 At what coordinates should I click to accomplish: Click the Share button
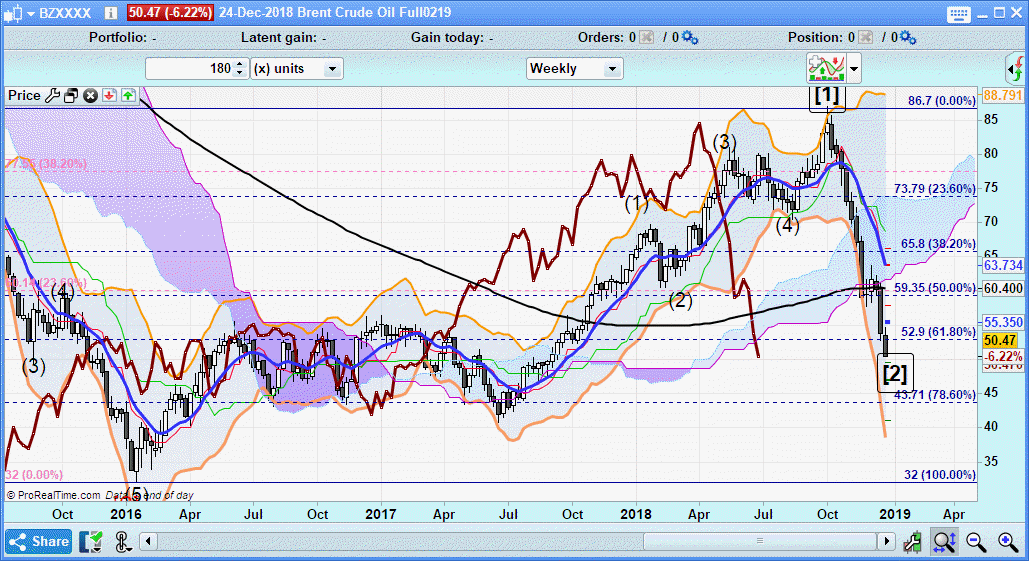point(39,541)
